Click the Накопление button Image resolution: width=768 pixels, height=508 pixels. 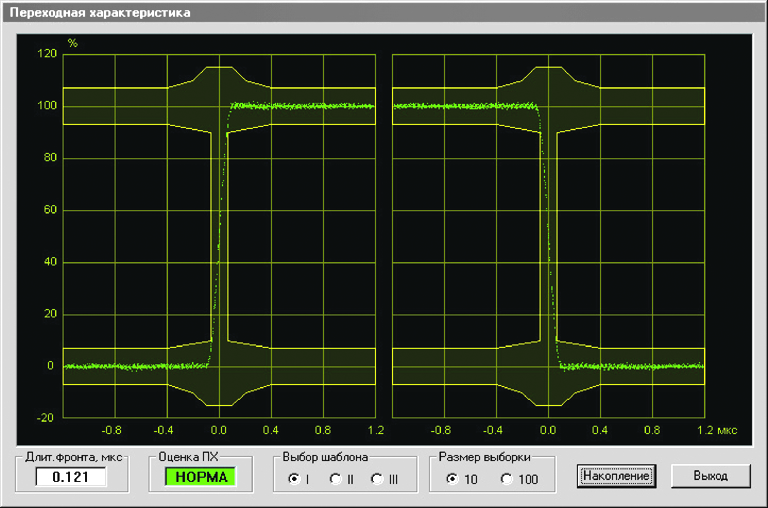tap(616, 476)
